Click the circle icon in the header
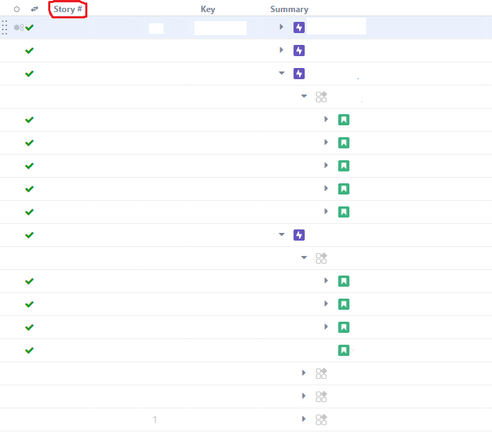 click(17, 9)
